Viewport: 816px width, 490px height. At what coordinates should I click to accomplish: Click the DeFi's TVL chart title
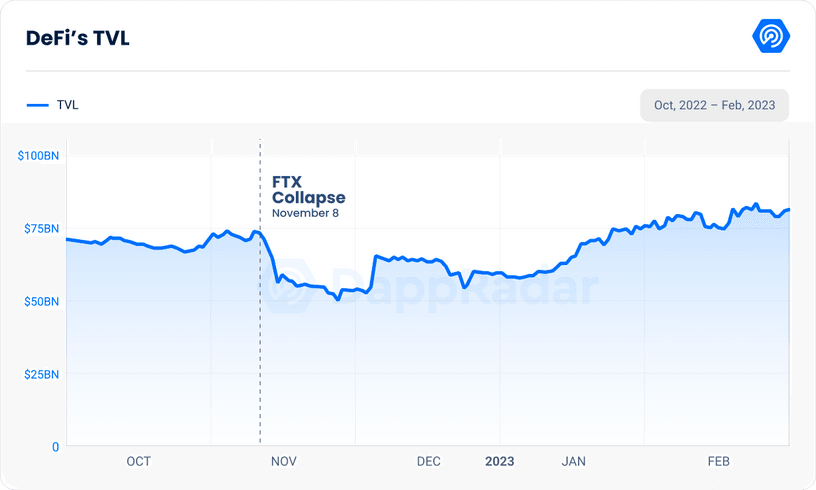coord(78,38)
